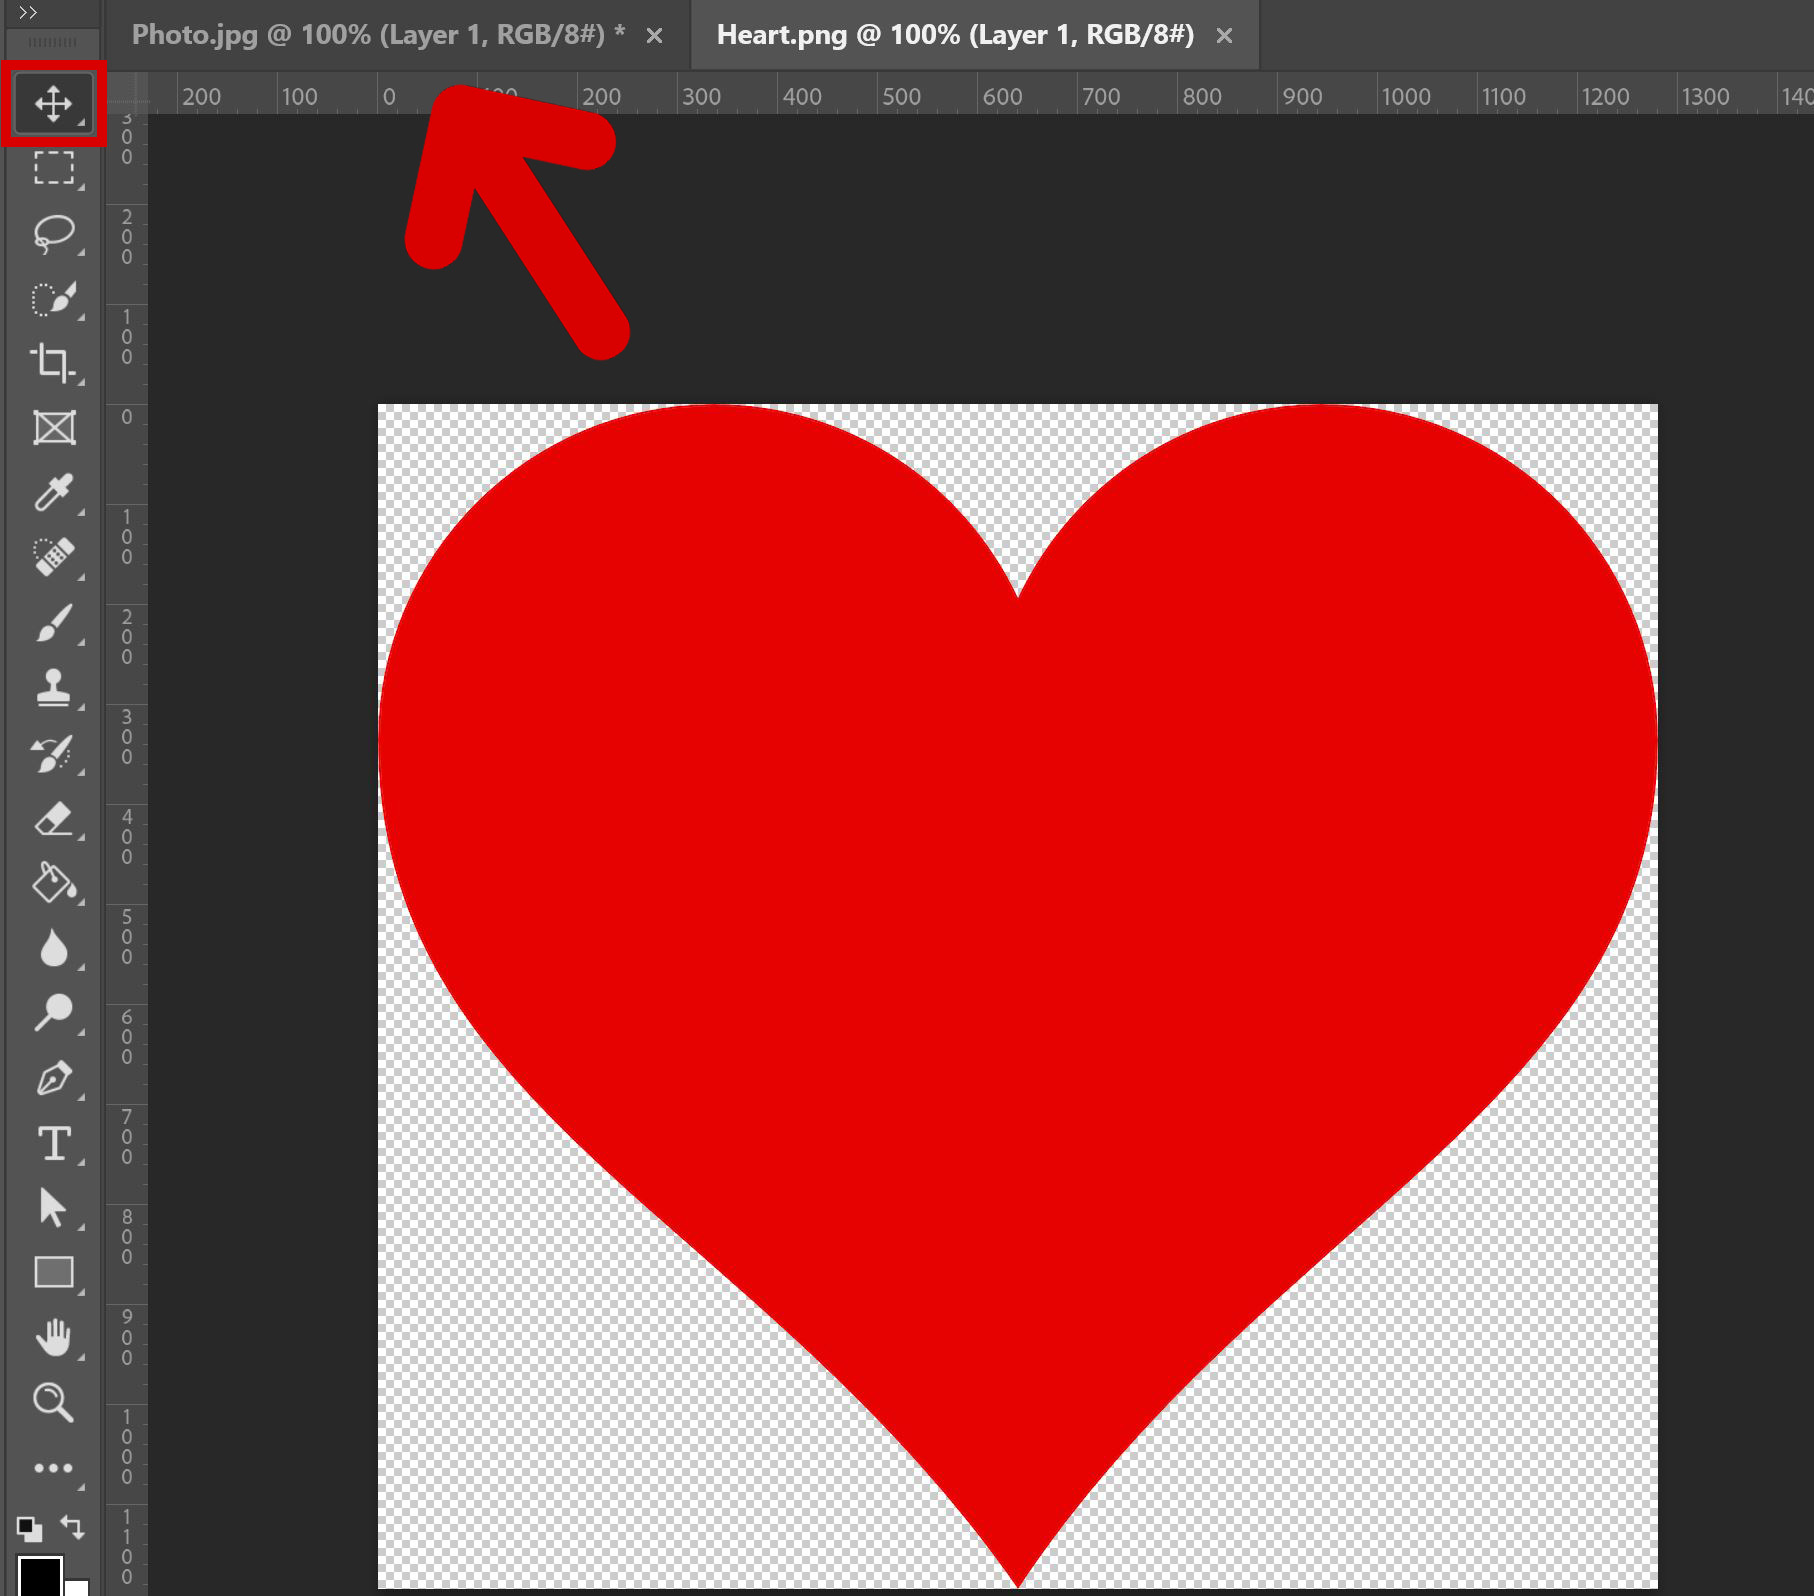Select the Rectangular Marquee tool
The image size is (1814, 1596).
55,168
